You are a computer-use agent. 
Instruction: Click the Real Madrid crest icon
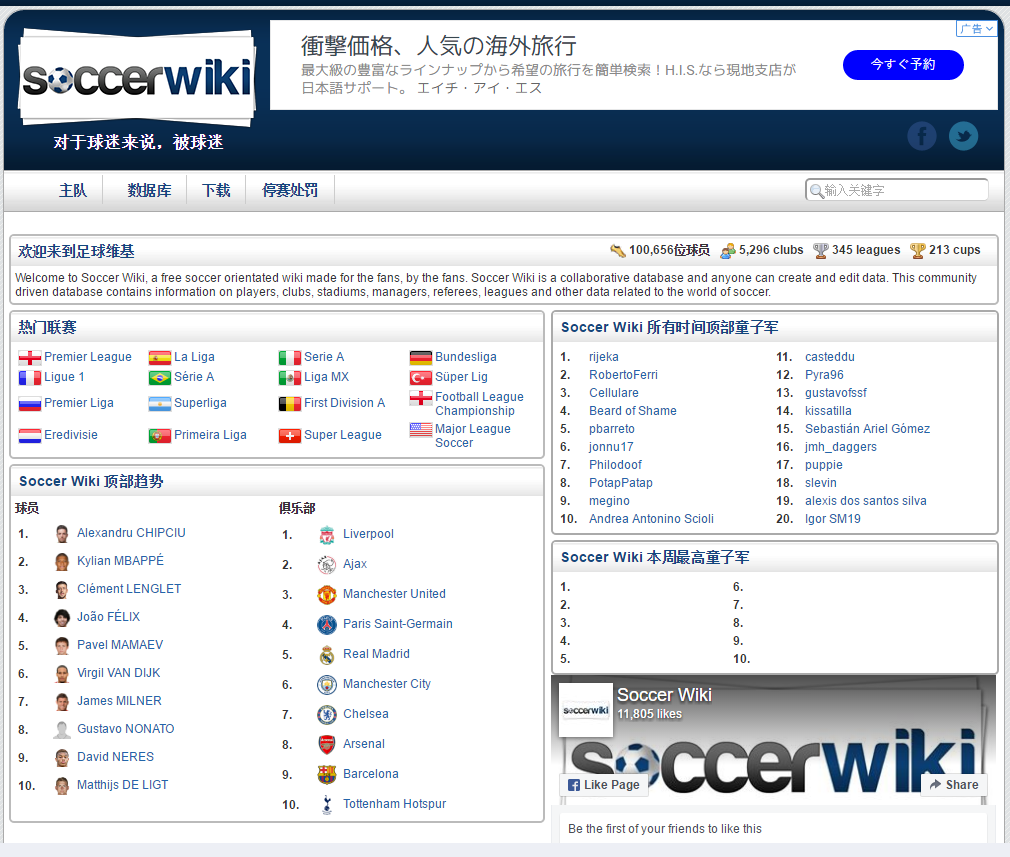(327, 654)
